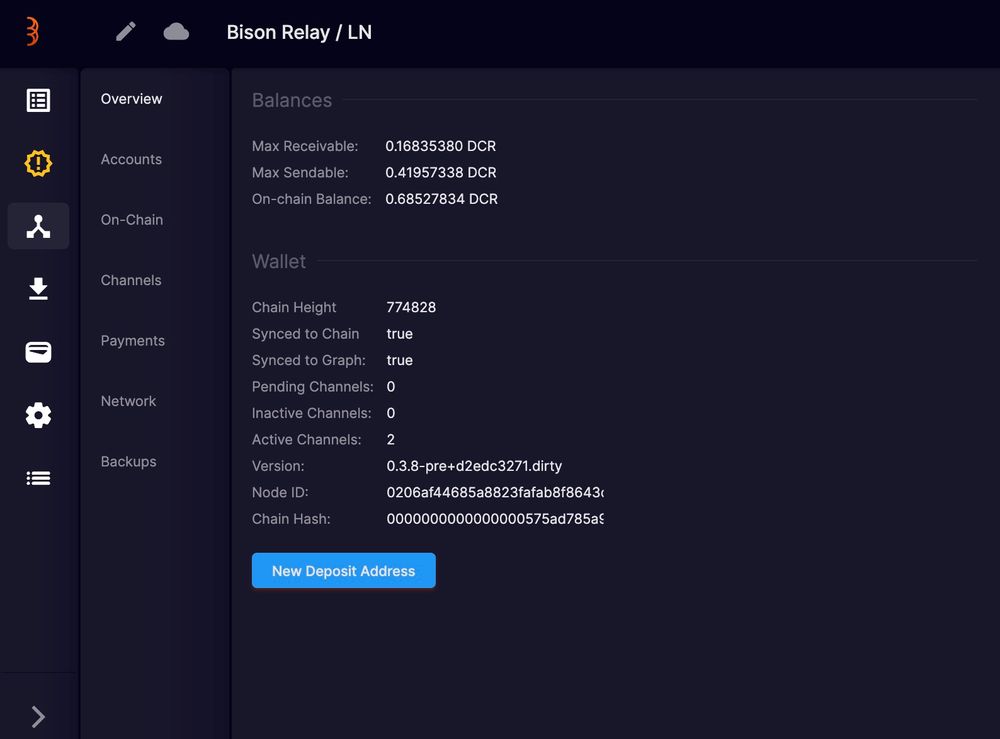Open the settings gear icon
The image size is (1000, 739).
[x=38, y=415]
